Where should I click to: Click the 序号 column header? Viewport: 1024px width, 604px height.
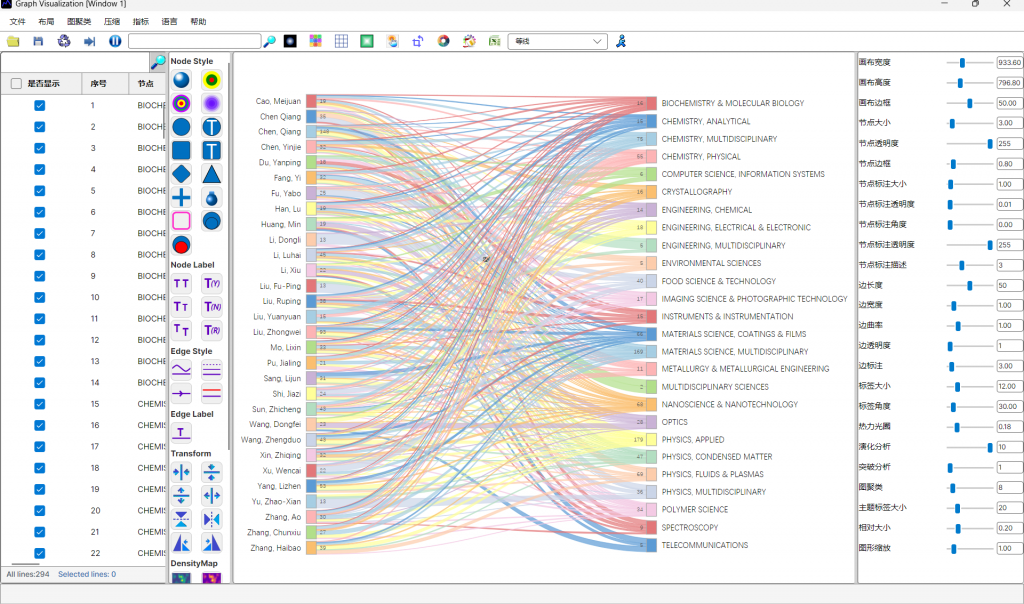pyautogui.click(x=98, y=84)
